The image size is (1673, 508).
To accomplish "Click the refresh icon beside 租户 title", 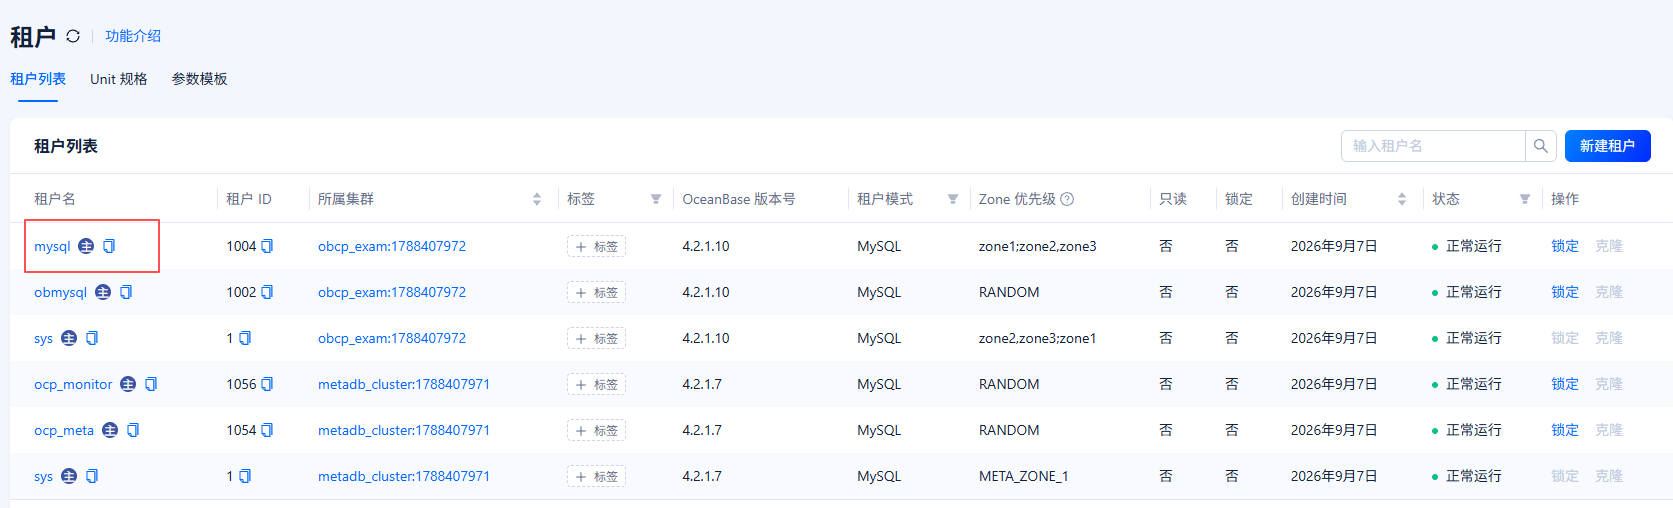I will (73, 36).
